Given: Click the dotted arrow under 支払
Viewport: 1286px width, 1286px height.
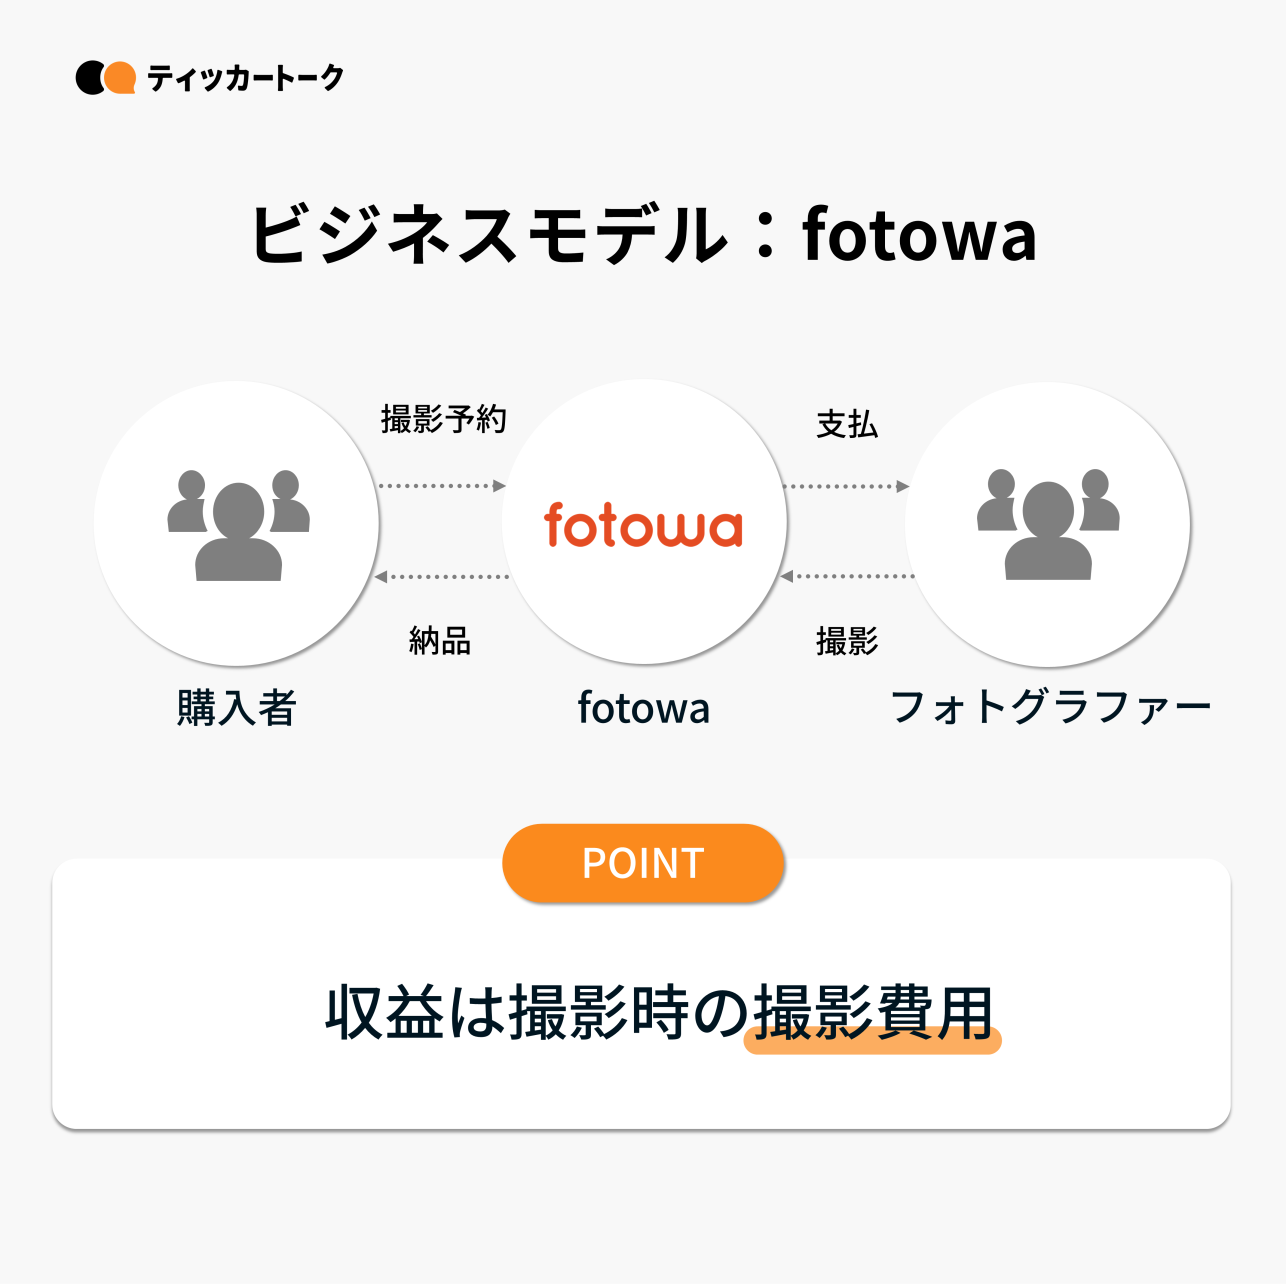Looking at the screenshot, I should 846,486.
